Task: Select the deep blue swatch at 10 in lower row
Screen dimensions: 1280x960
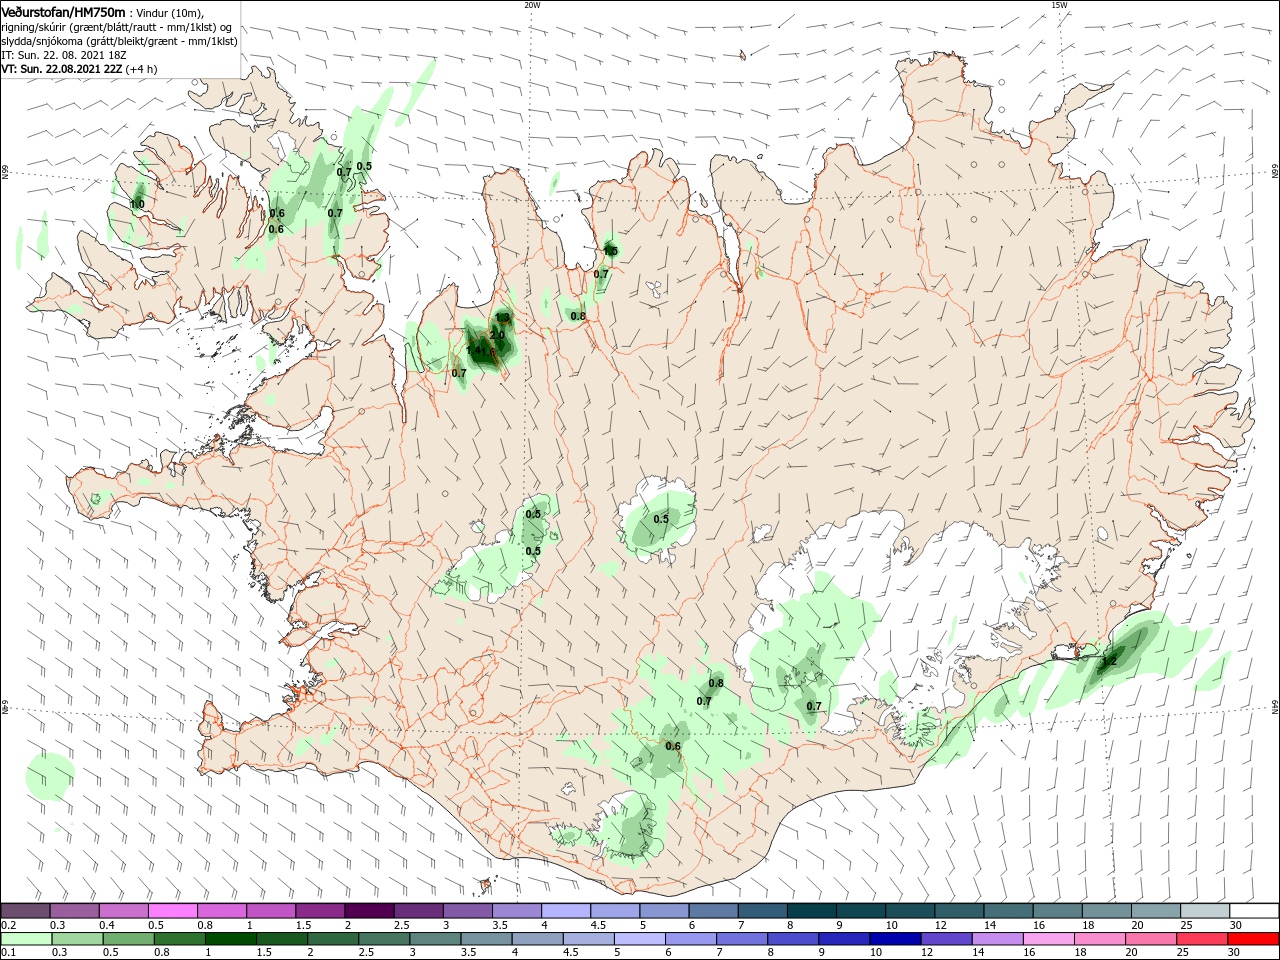Action: [x=895, y=939]
